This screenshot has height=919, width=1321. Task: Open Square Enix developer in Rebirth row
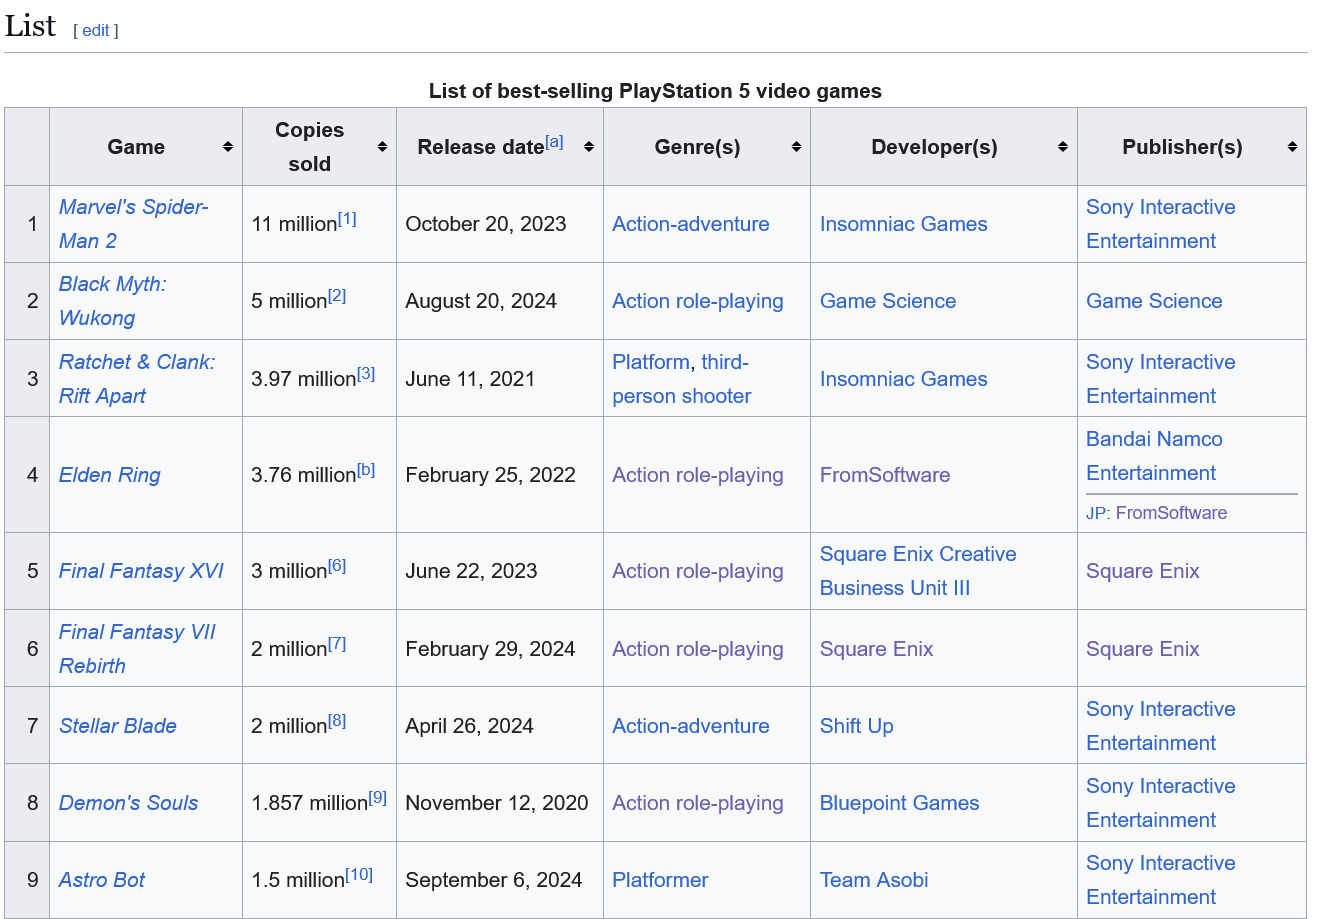click(876, 649)
